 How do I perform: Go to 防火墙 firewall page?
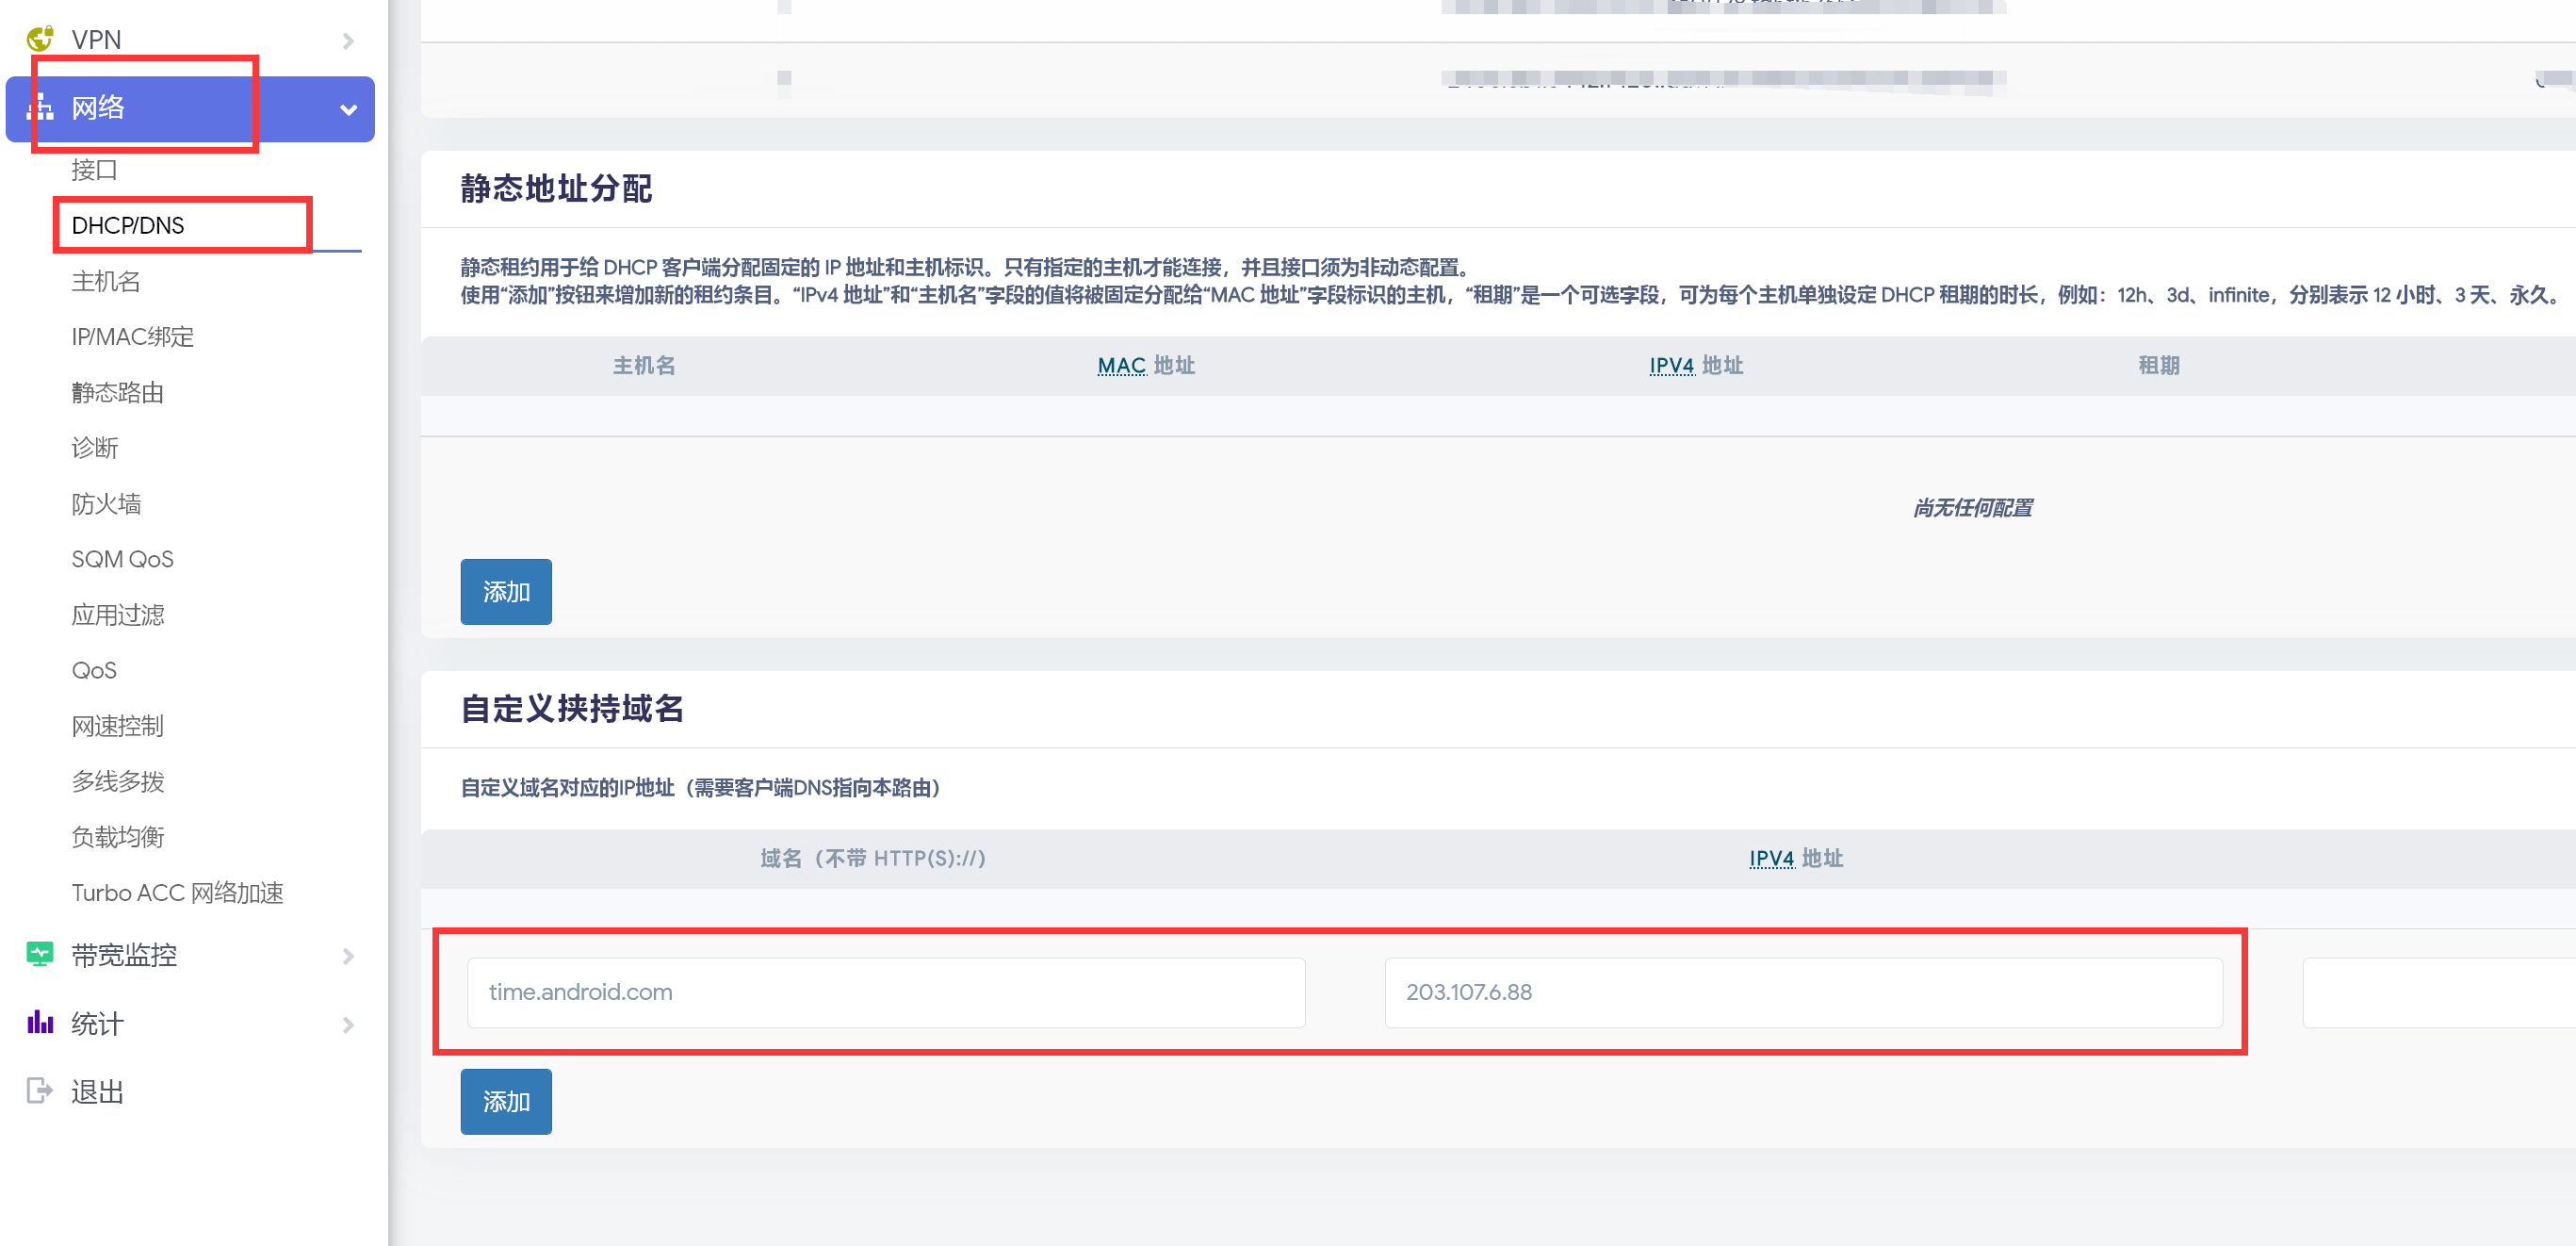(x=106, y=503)
